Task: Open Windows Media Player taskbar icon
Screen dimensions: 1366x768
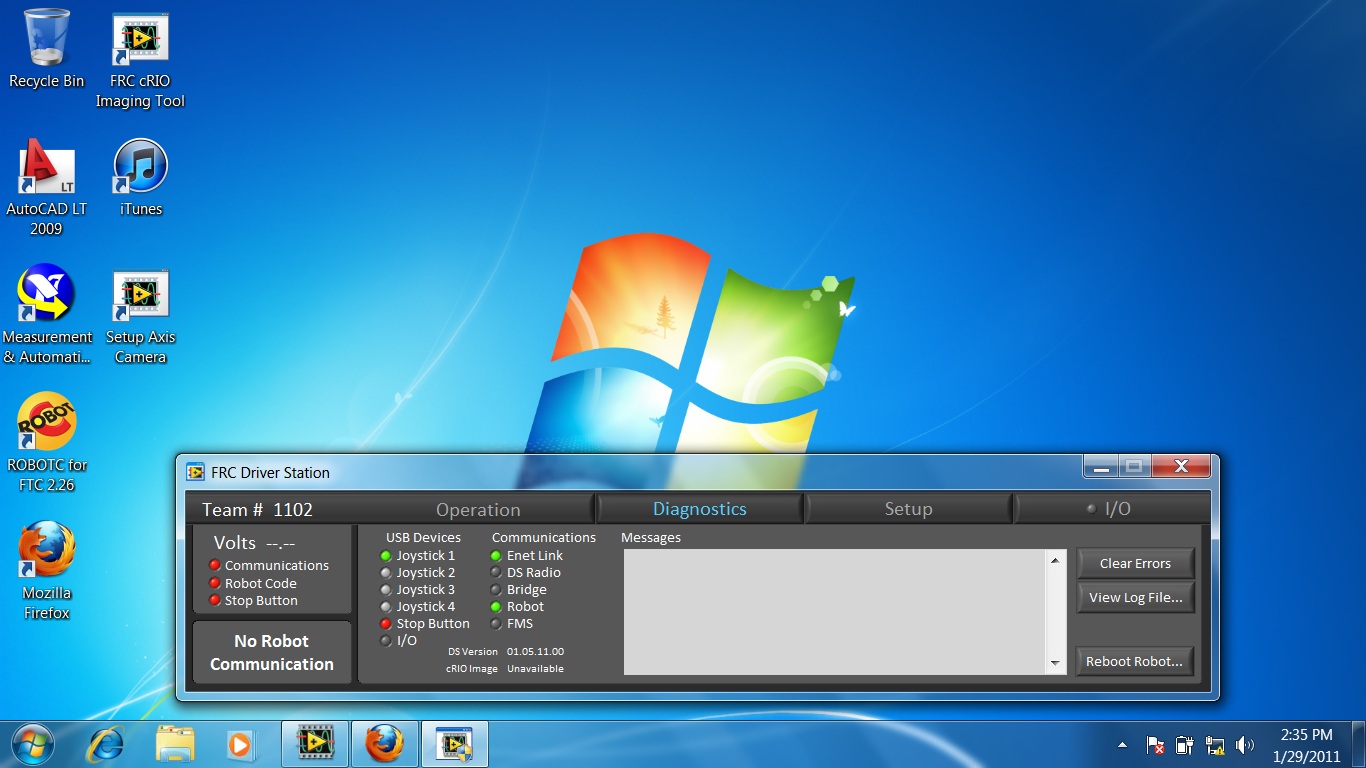Action: point(240,744)
